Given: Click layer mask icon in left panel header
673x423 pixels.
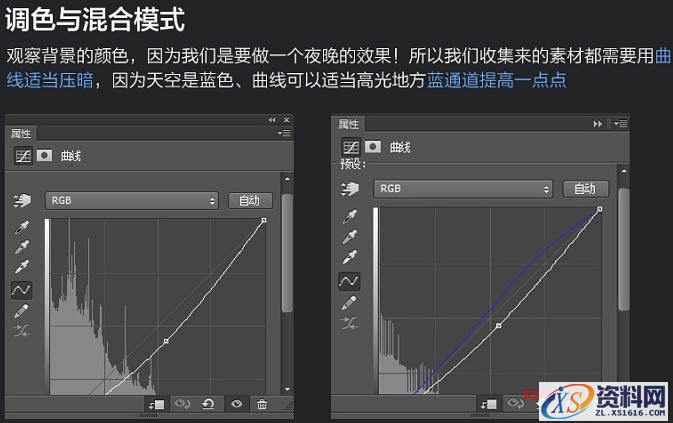Looking at the screenshot, I should [x=44, y=155].
